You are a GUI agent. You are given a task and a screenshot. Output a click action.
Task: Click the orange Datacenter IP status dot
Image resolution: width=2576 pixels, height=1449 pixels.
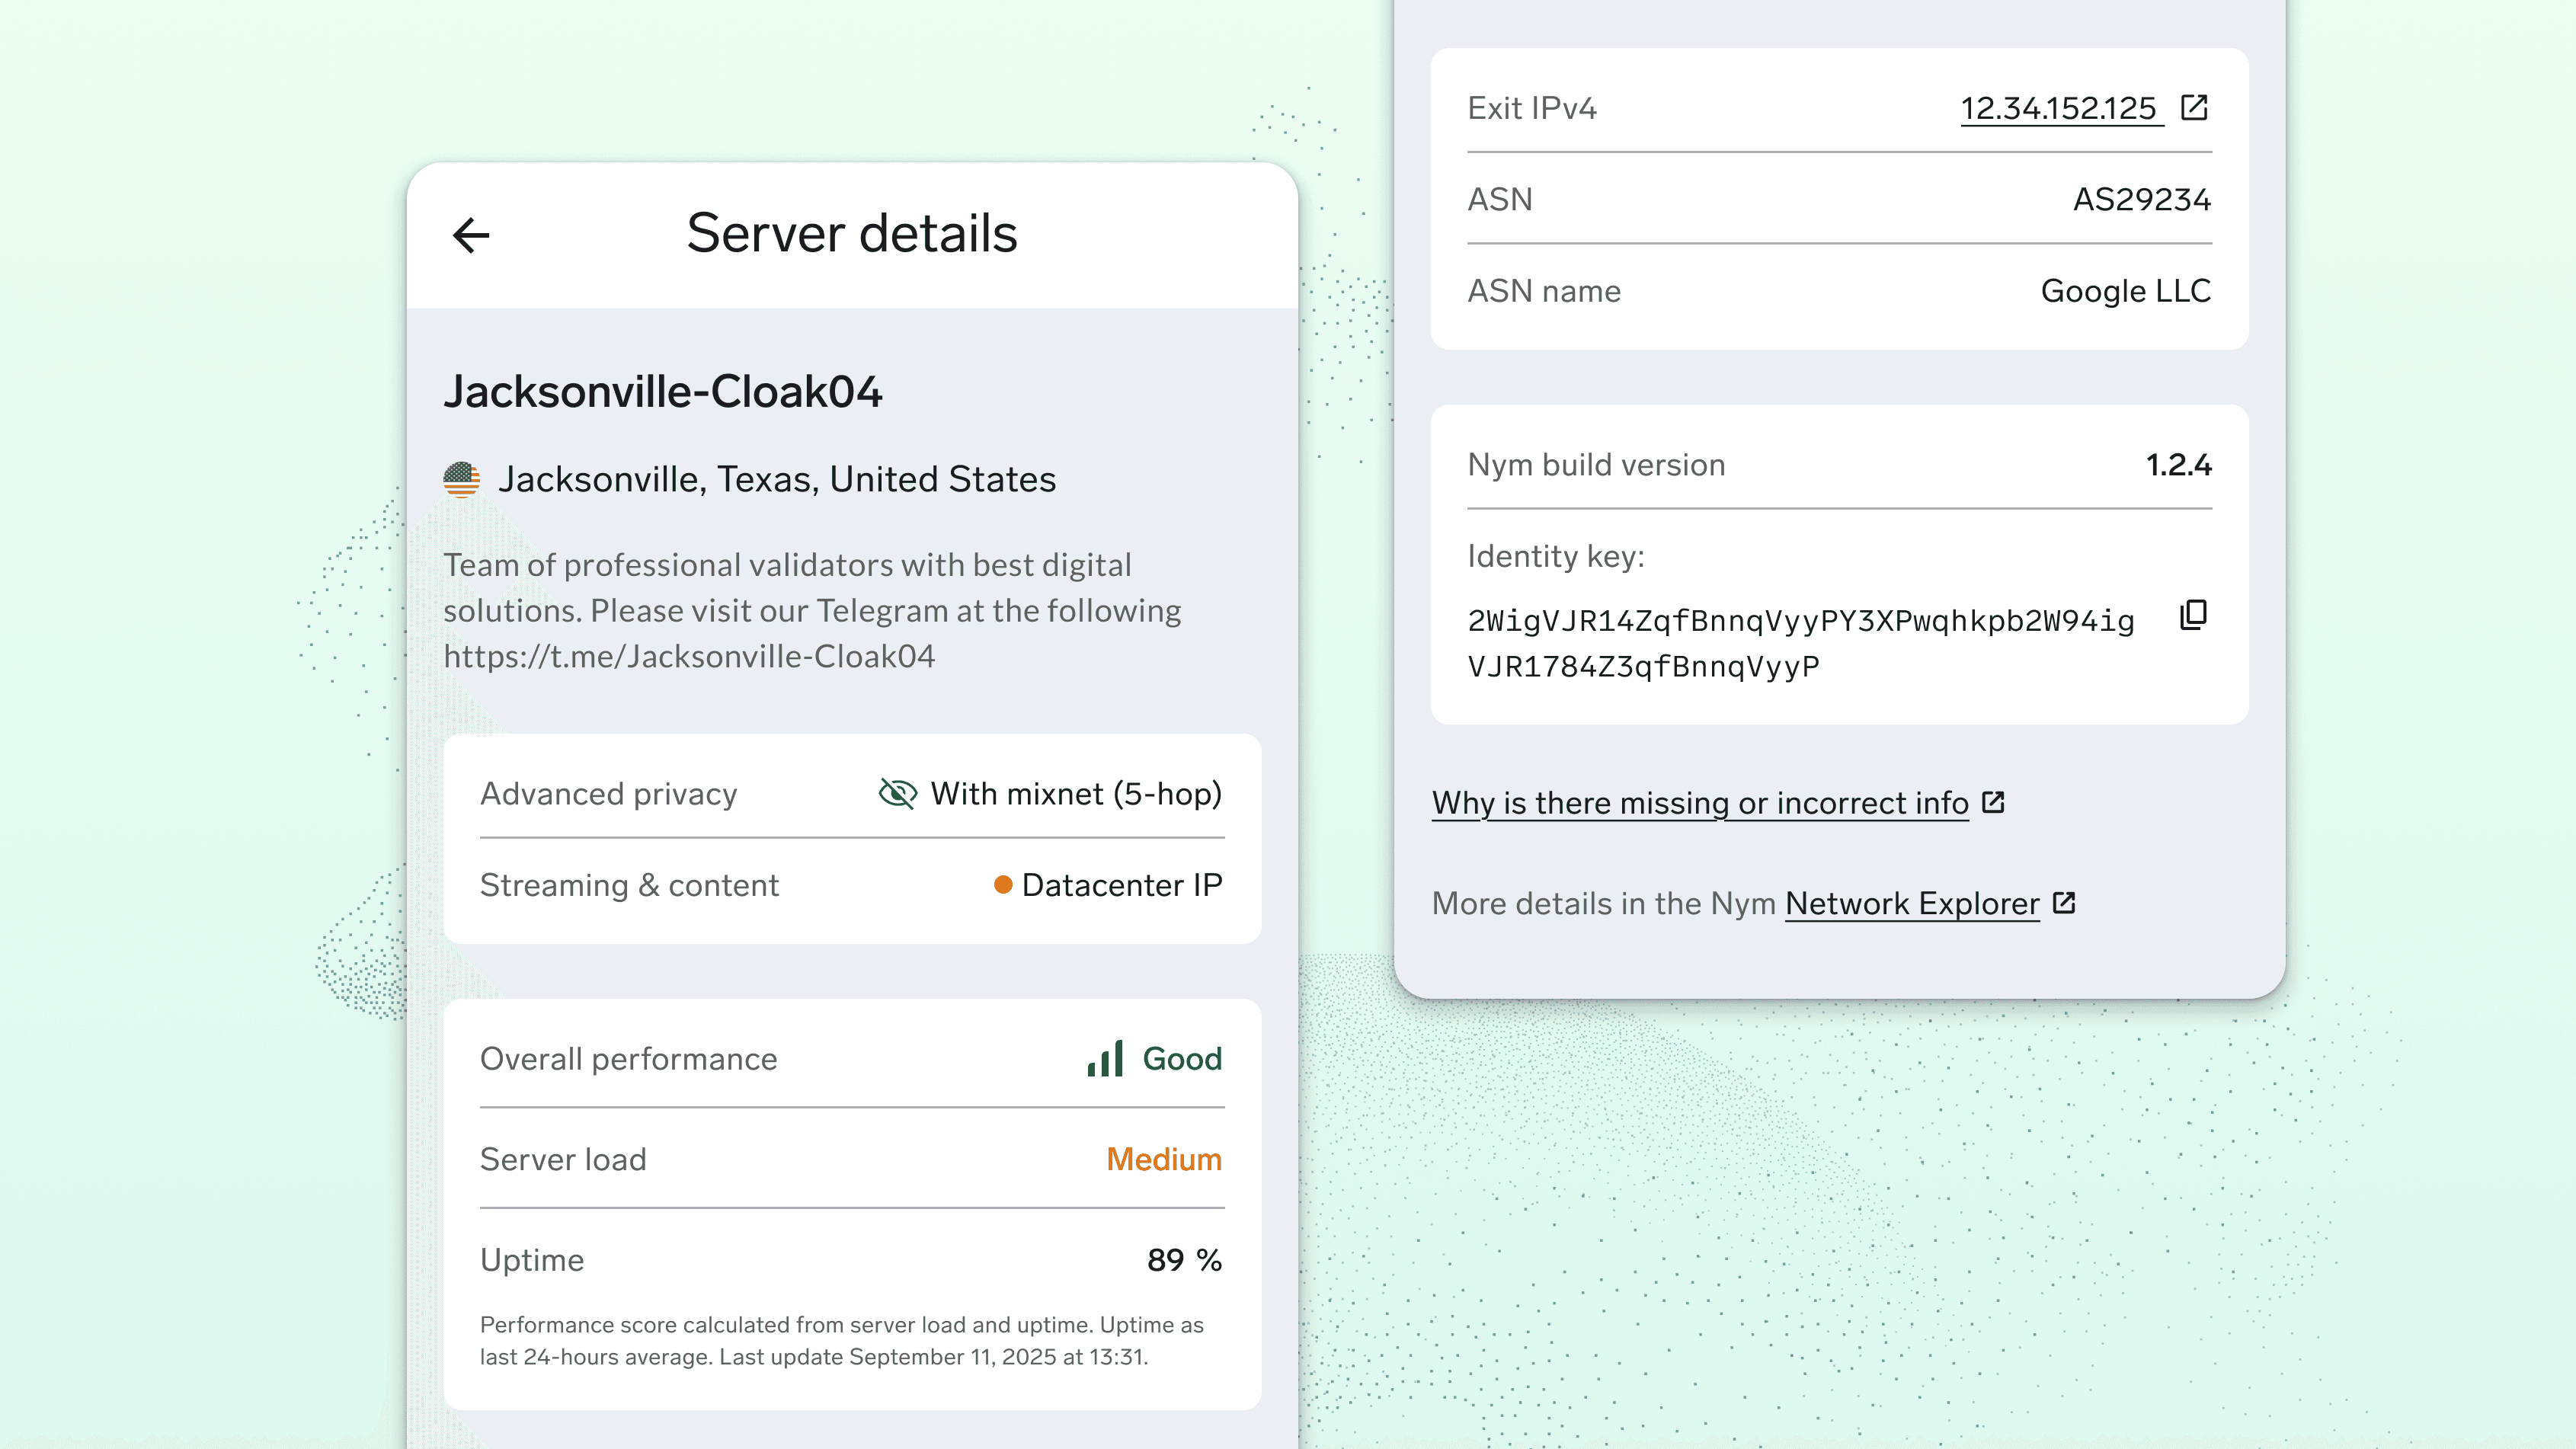tap(1003, 885)
